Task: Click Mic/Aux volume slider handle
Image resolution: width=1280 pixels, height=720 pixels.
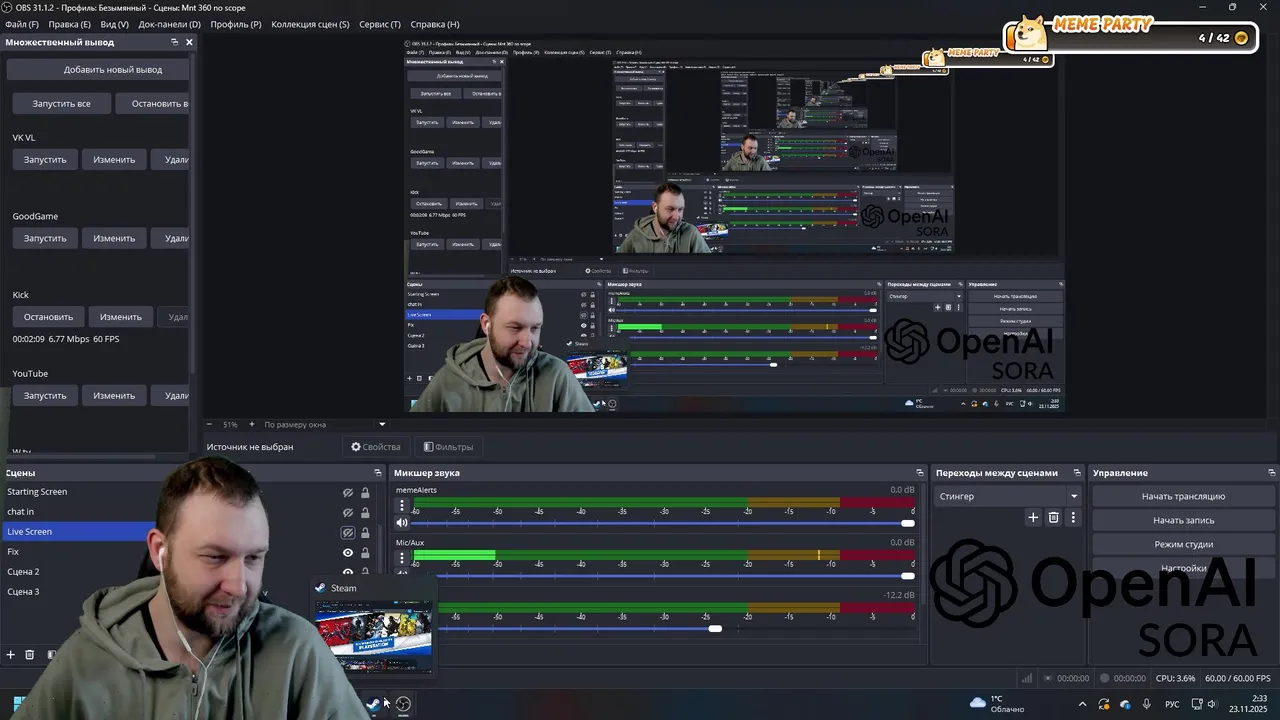Action: click(908, 575)
